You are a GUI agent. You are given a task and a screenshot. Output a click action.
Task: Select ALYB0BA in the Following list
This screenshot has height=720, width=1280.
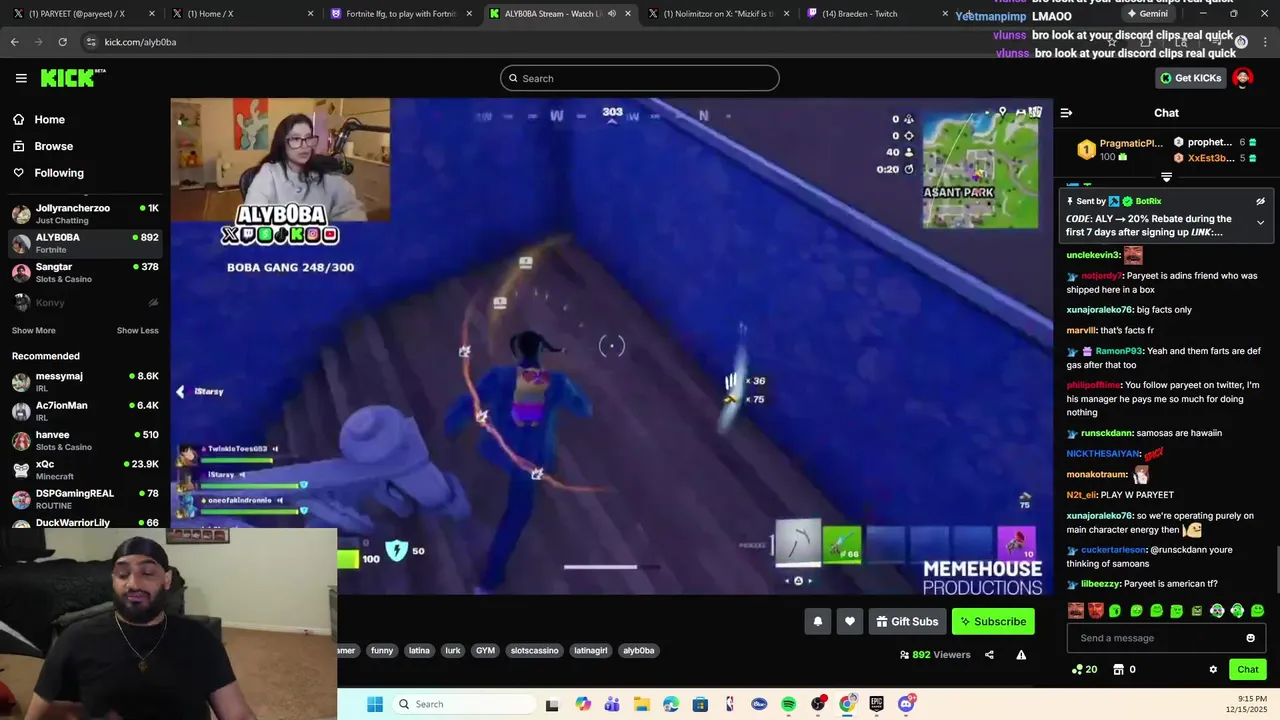tap(85, 243)
